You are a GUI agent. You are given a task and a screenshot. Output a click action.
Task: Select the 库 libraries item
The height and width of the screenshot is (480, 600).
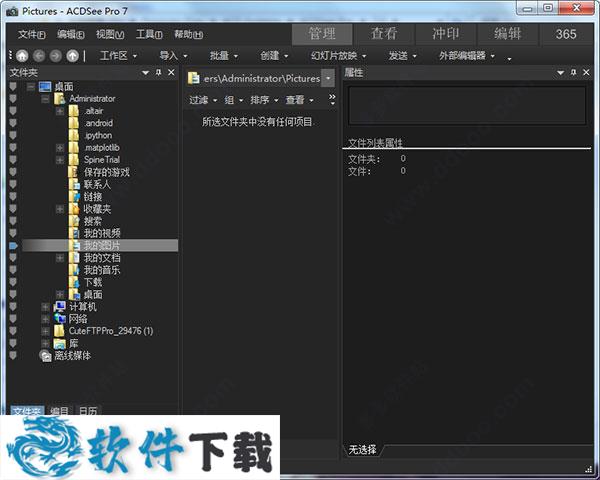(66, 343)
